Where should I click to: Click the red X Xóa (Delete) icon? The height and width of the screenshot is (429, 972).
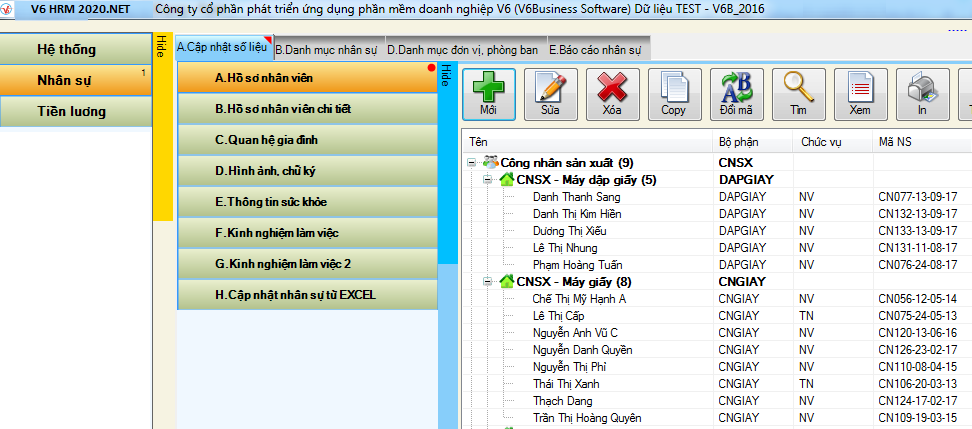tap(612, 94)
